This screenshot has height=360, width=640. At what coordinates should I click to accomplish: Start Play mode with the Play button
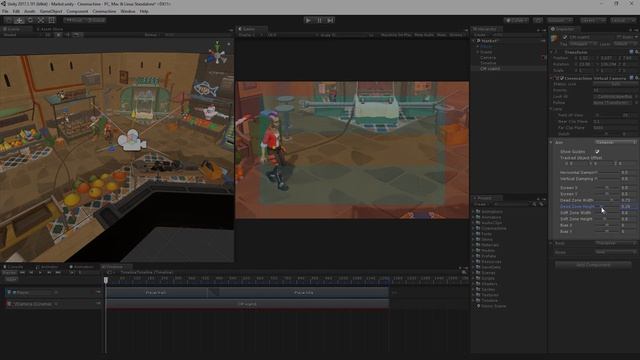(308, 20)
